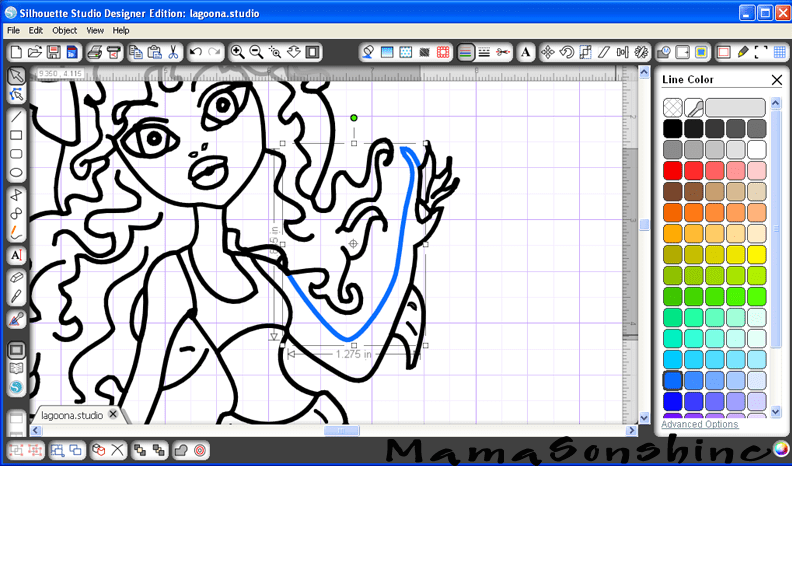The image size is (792, 576).
Task: Select the Text tool in left toolbar
Action: [16, 255]
